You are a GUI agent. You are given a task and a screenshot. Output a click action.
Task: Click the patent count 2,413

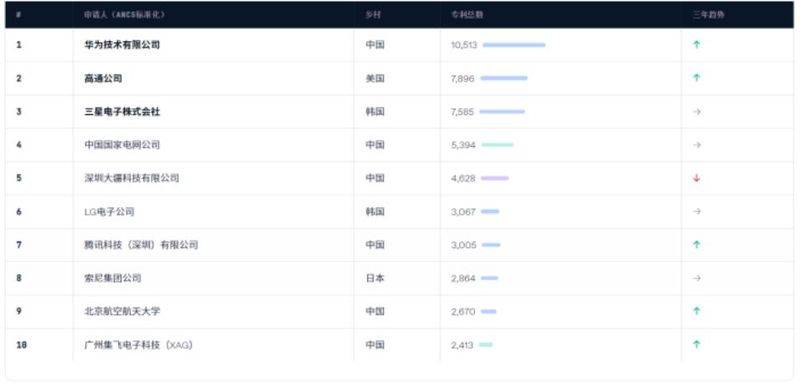[x=462, y=345]
